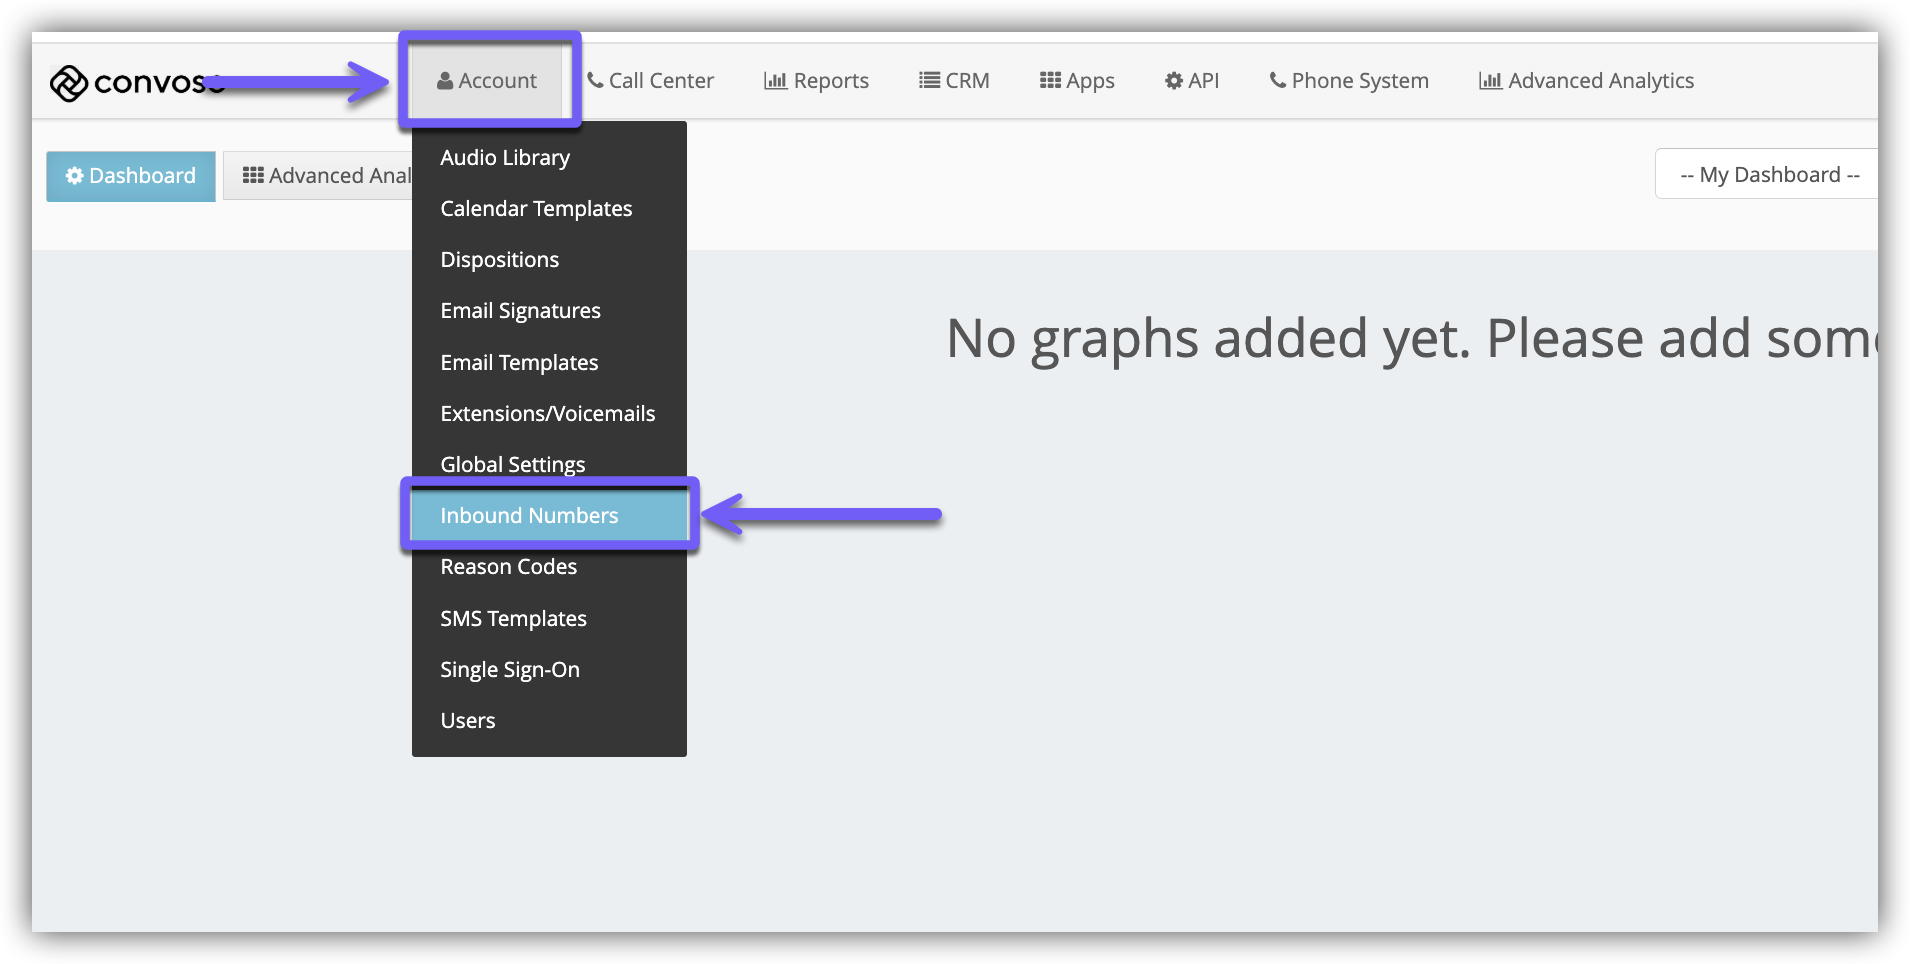Click the CRM list icon
Viewport: 1910px width, 964px height.
point(929,81)
